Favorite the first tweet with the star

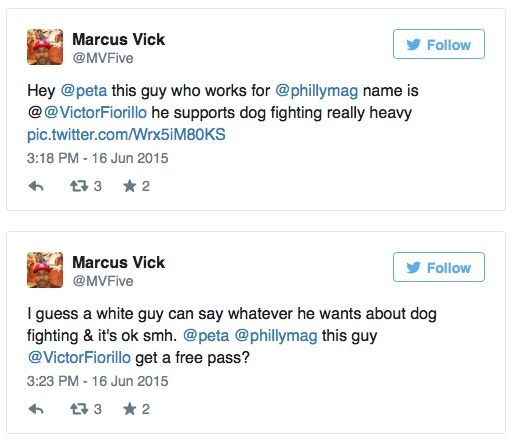coord(129,186)
